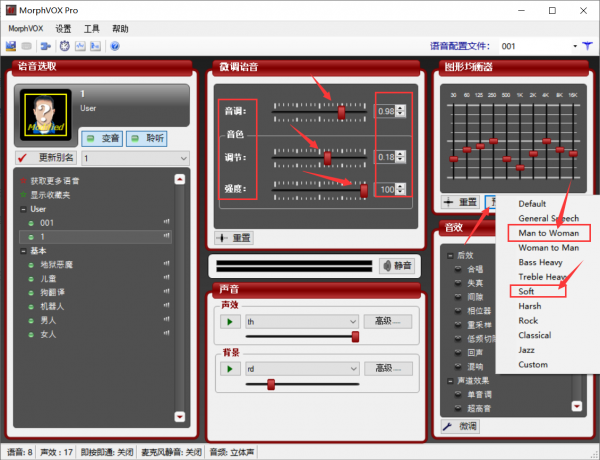Image resolution: width=600 pixels, height=460 pixels.
Task: Choose Default equalizer preset
Action: click(532, 204)
